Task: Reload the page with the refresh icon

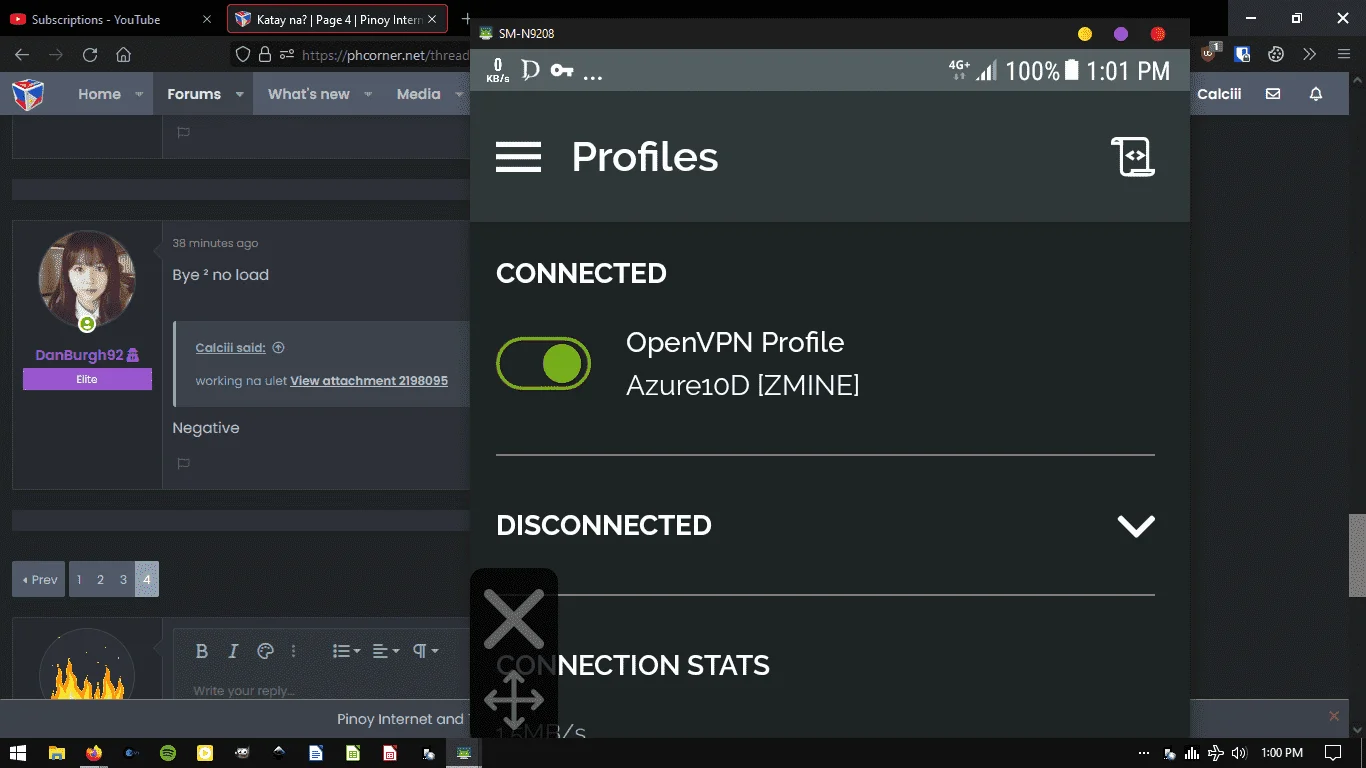Action: (90, 55)
